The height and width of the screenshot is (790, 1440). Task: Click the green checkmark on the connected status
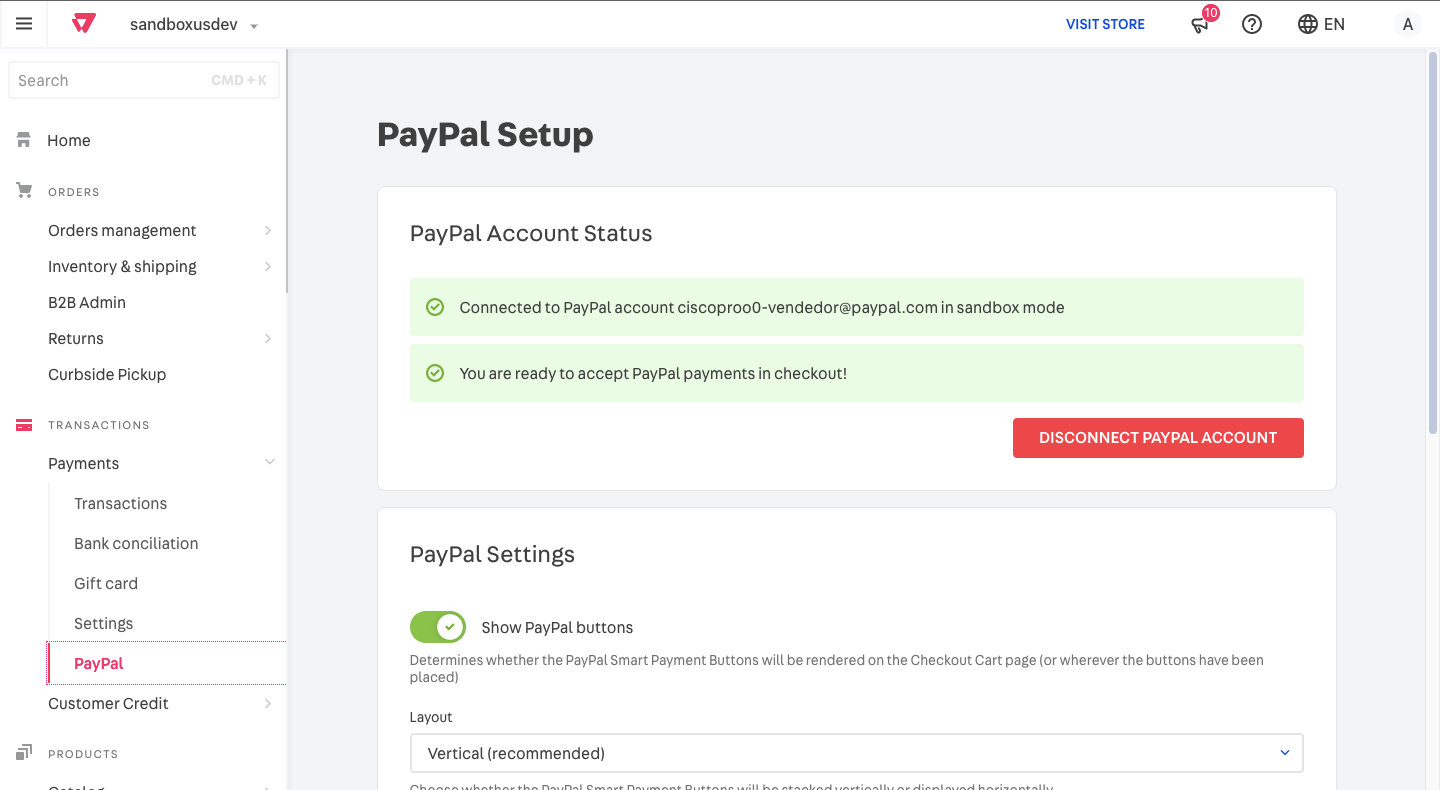coord(434,307)
